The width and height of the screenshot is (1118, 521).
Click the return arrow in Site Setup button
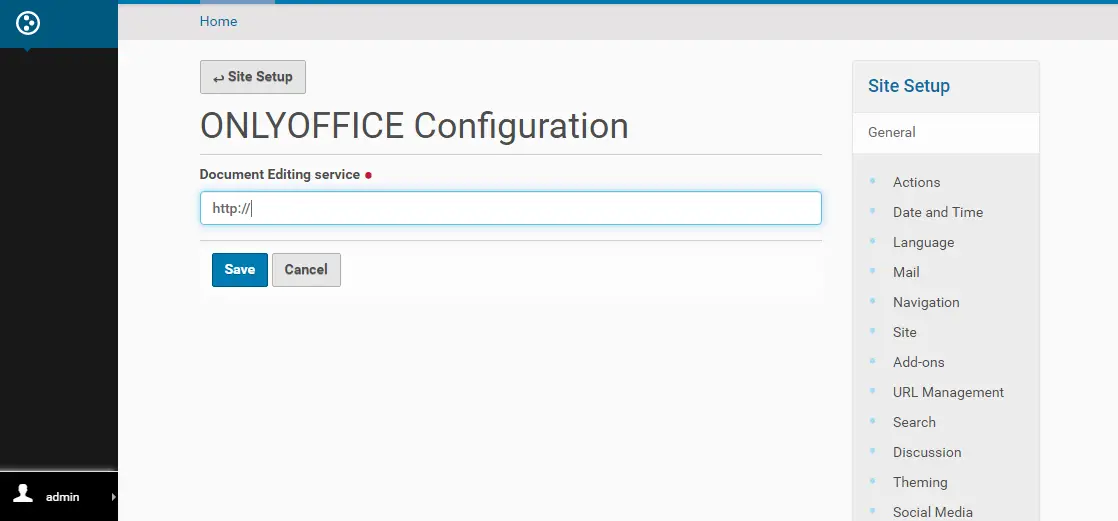[218, 78]
